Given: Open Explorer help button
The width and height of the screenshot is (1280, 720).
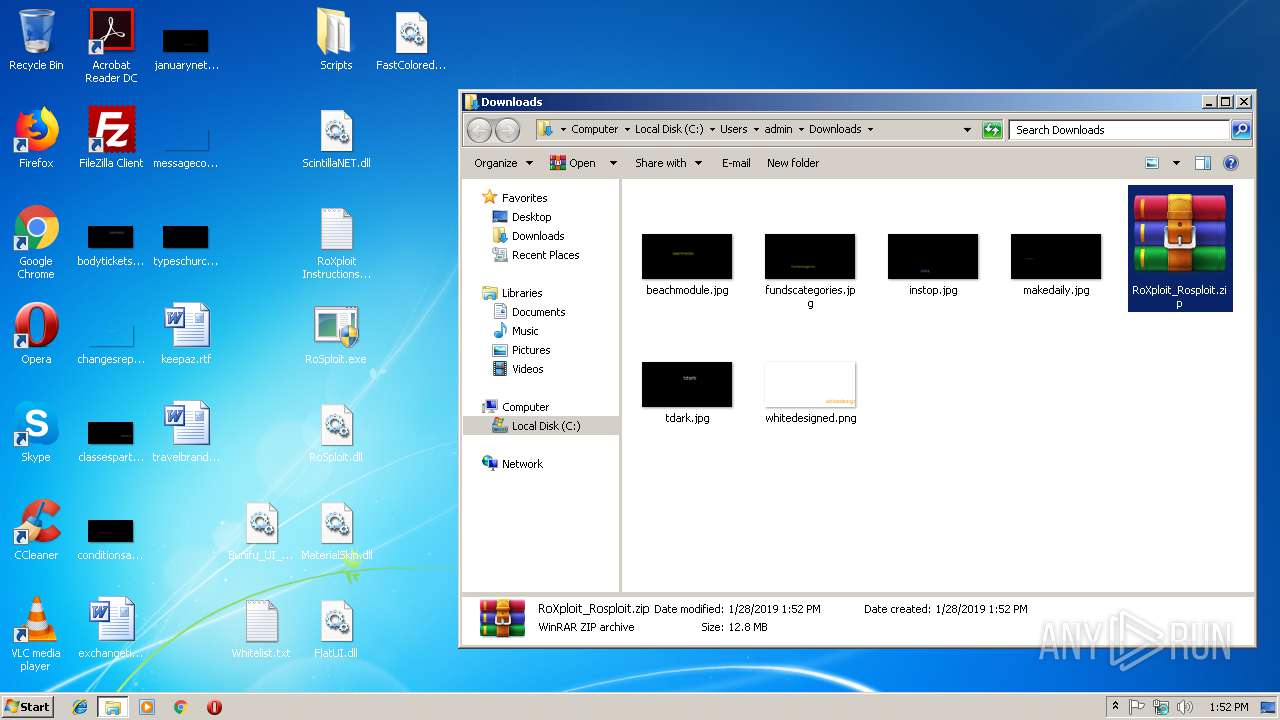Looking at the screenshot, I should 1231,163.
